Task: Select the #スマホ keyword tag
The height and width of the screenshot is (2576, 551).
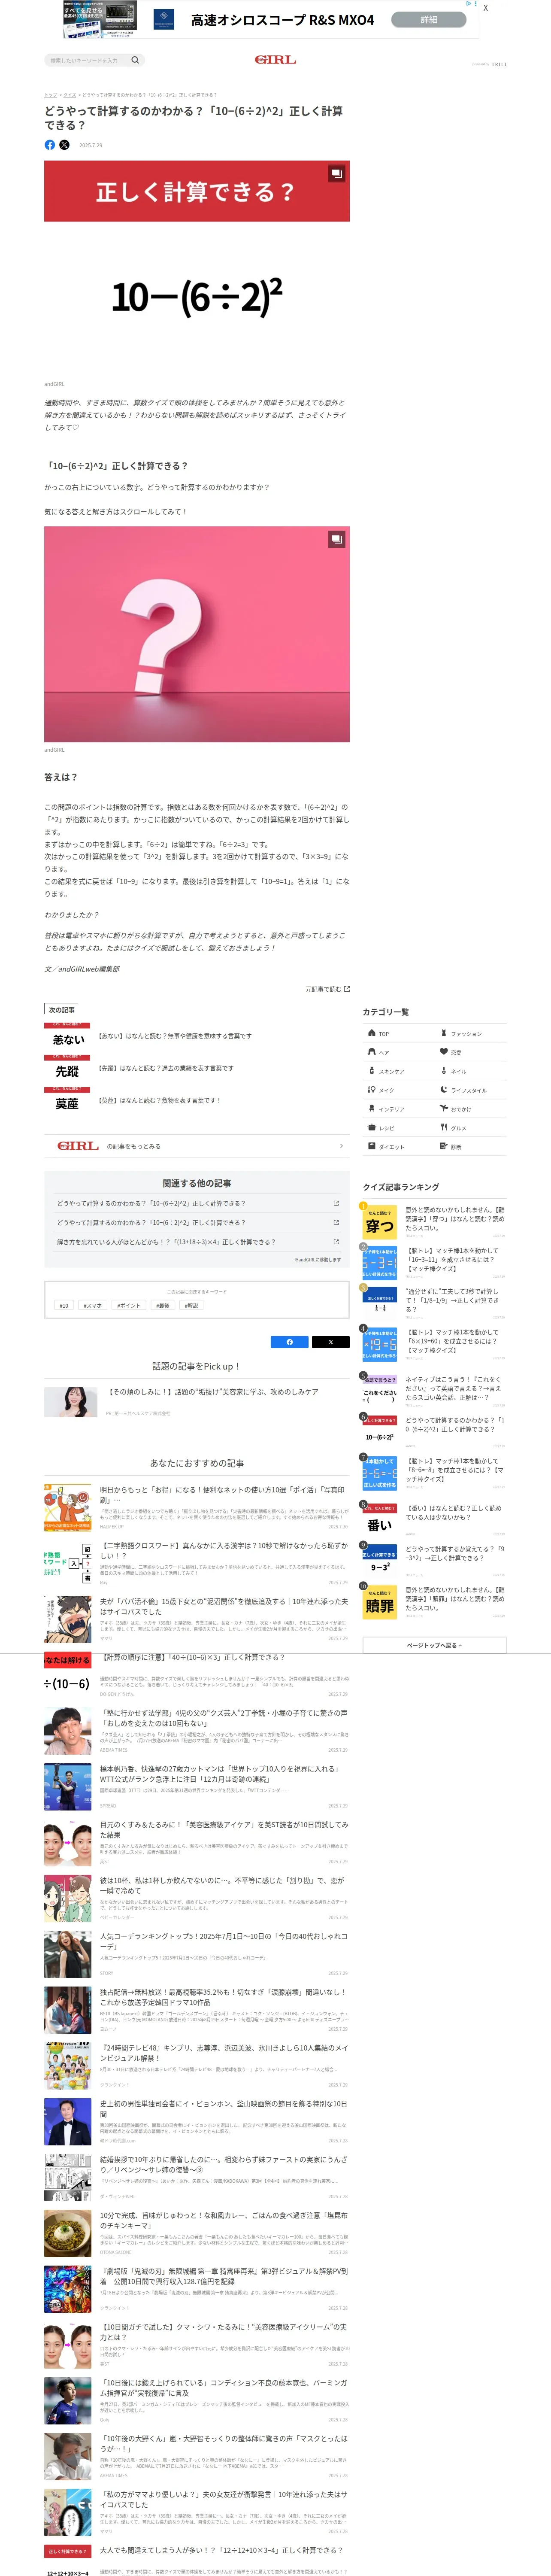Action: [x=93, y=1305]
